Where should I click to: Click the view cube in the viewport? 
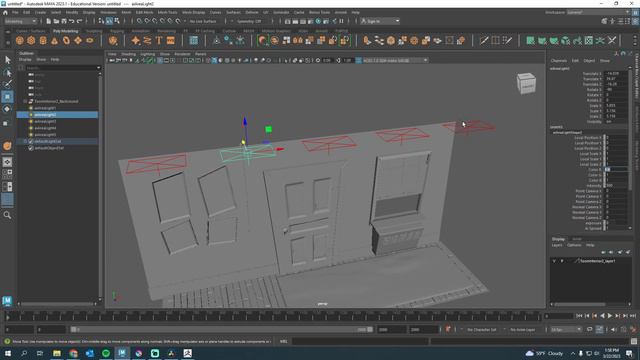pyautogui.click(x=527, y=83)
